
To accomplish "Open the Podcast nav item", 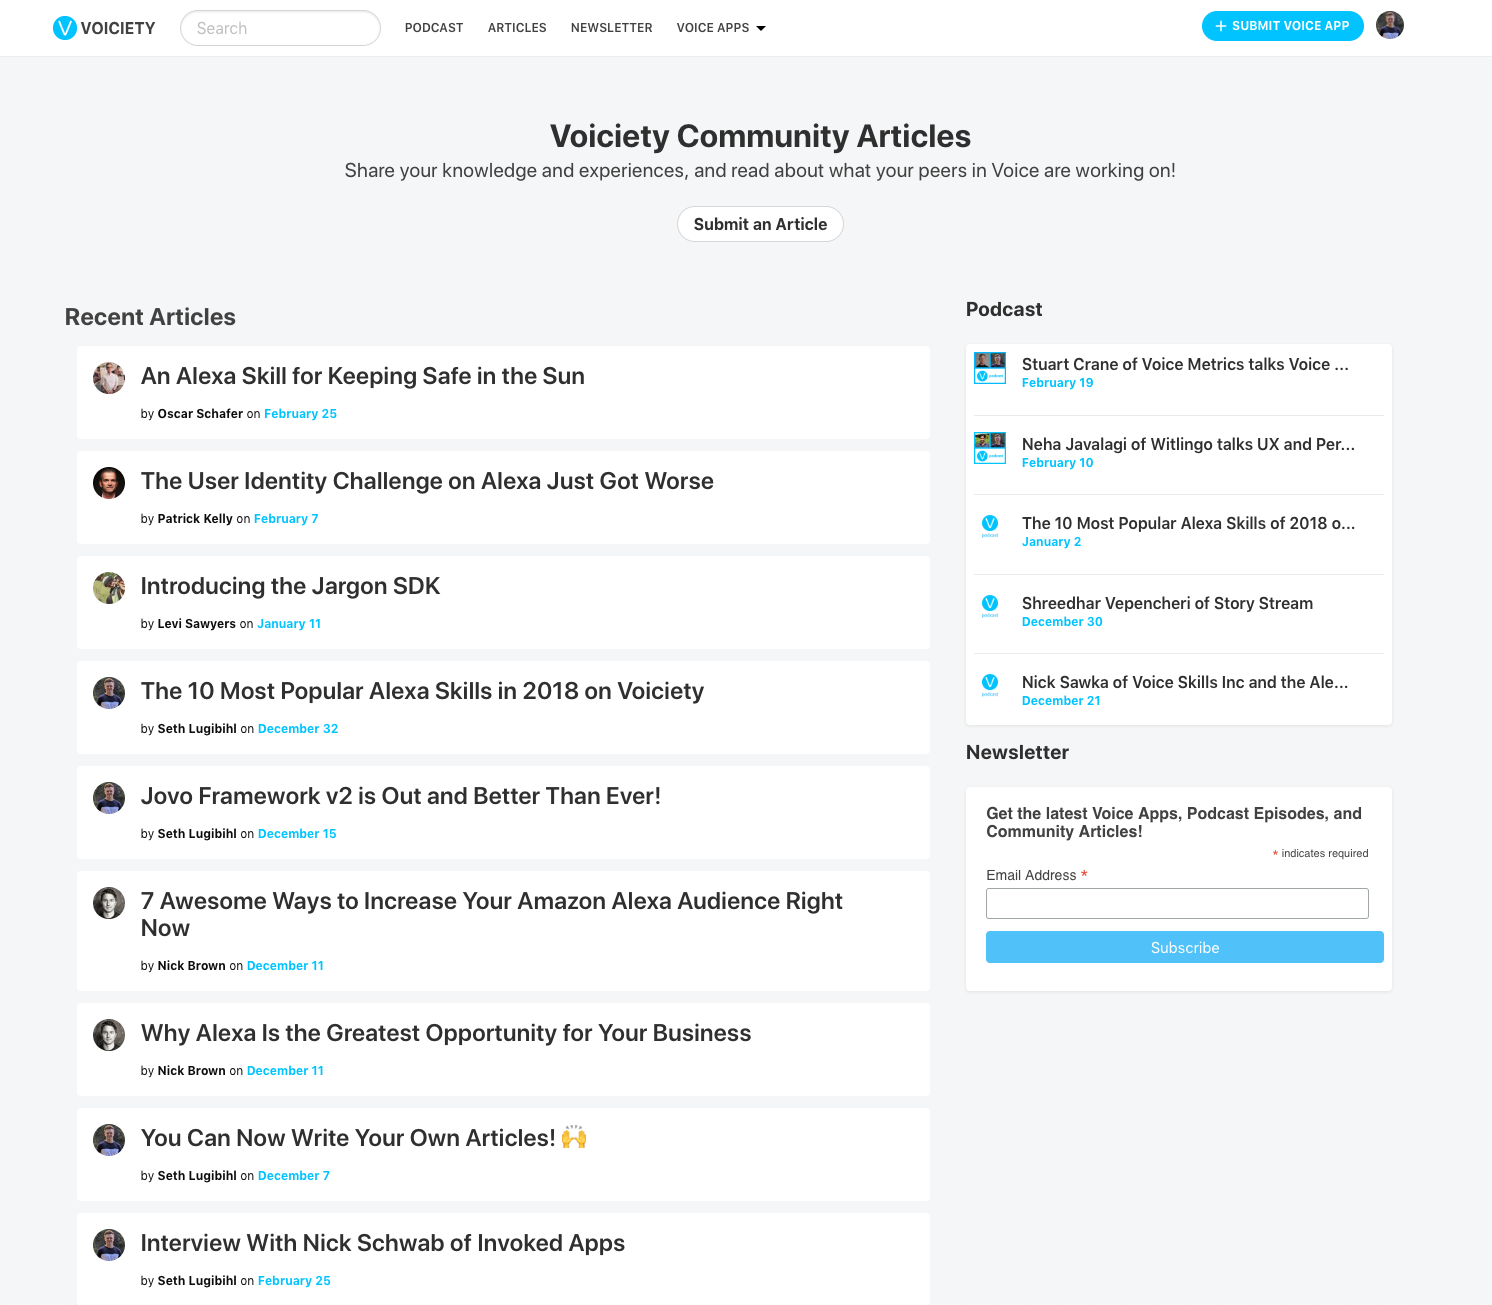I will tap(434, 28).
